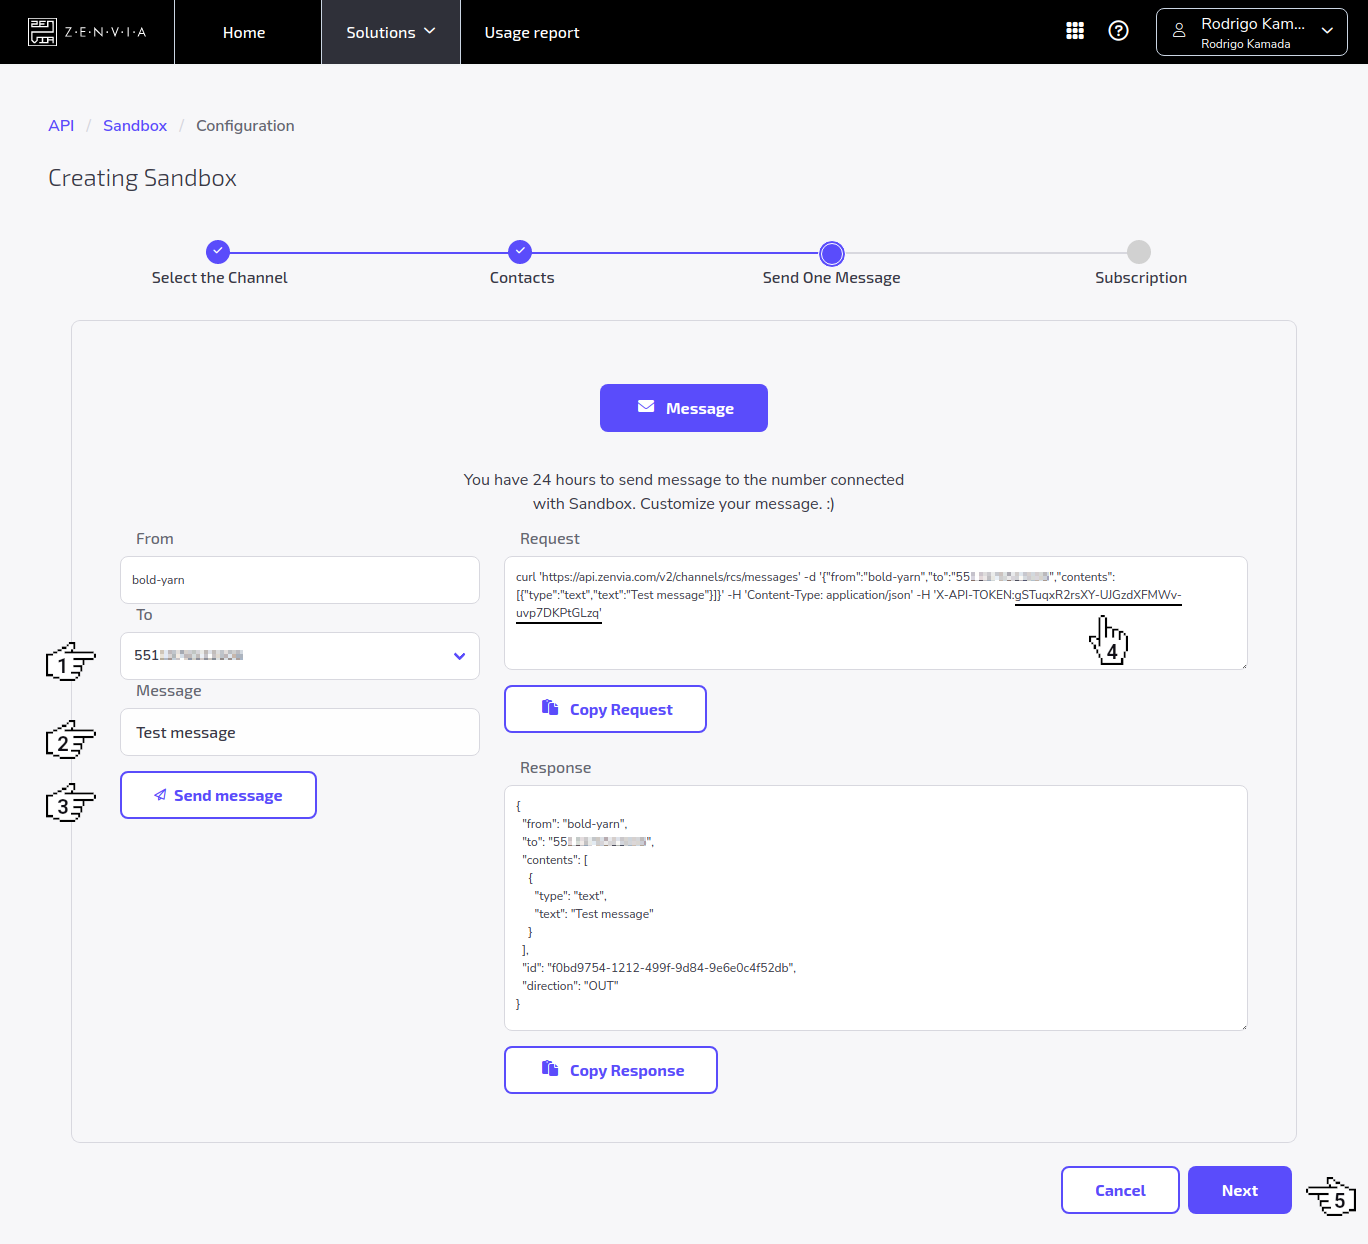Click the paper plane icon inside Send message
1368x1244 pixels.
tap(160, 795)
